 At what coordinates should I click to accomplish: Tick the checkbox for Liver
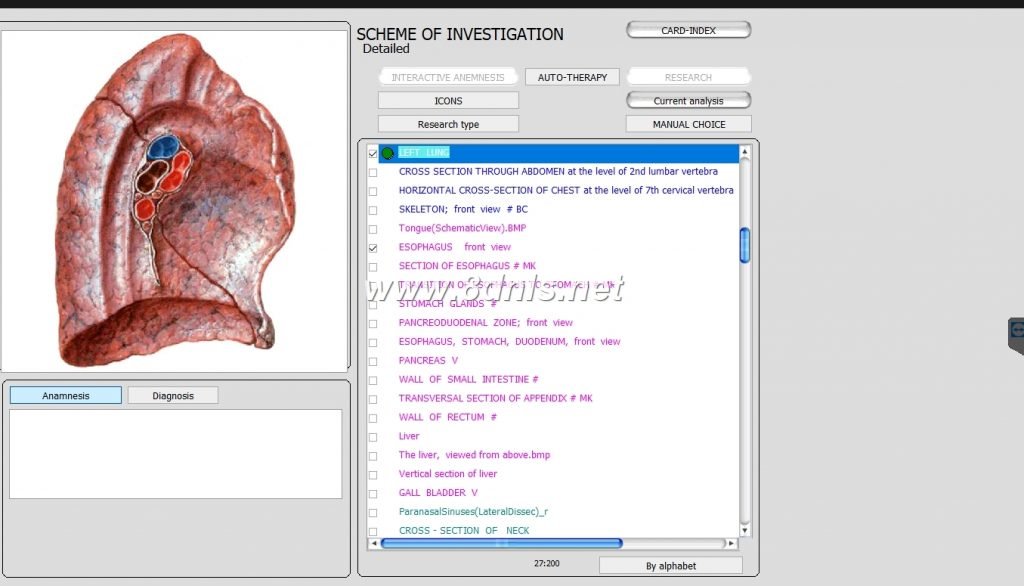[x=373, y=437]
